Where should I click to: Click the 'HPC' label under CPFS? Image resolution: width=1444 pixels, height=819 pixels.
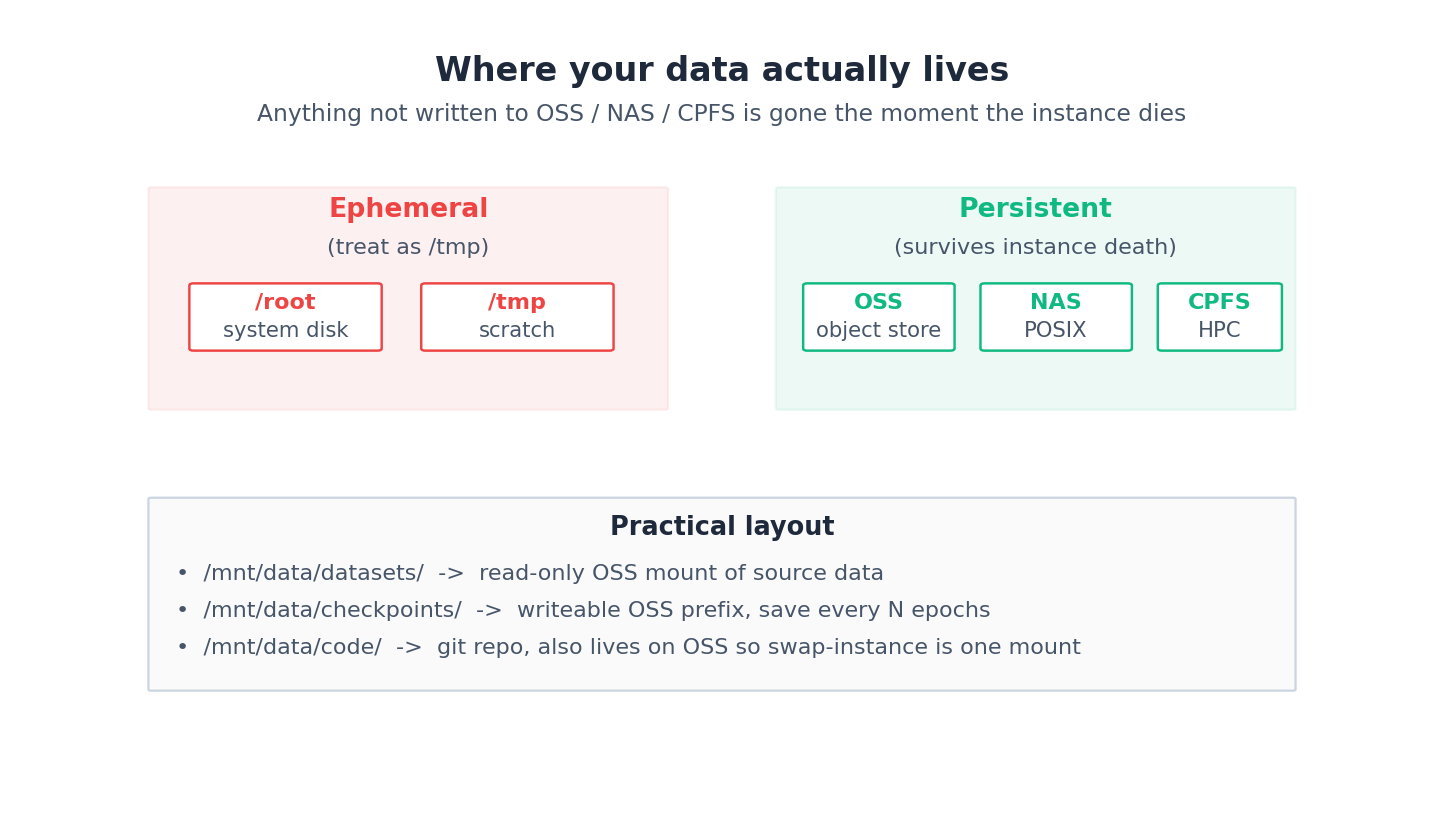pyautogui.click(x=1219, y=331)
